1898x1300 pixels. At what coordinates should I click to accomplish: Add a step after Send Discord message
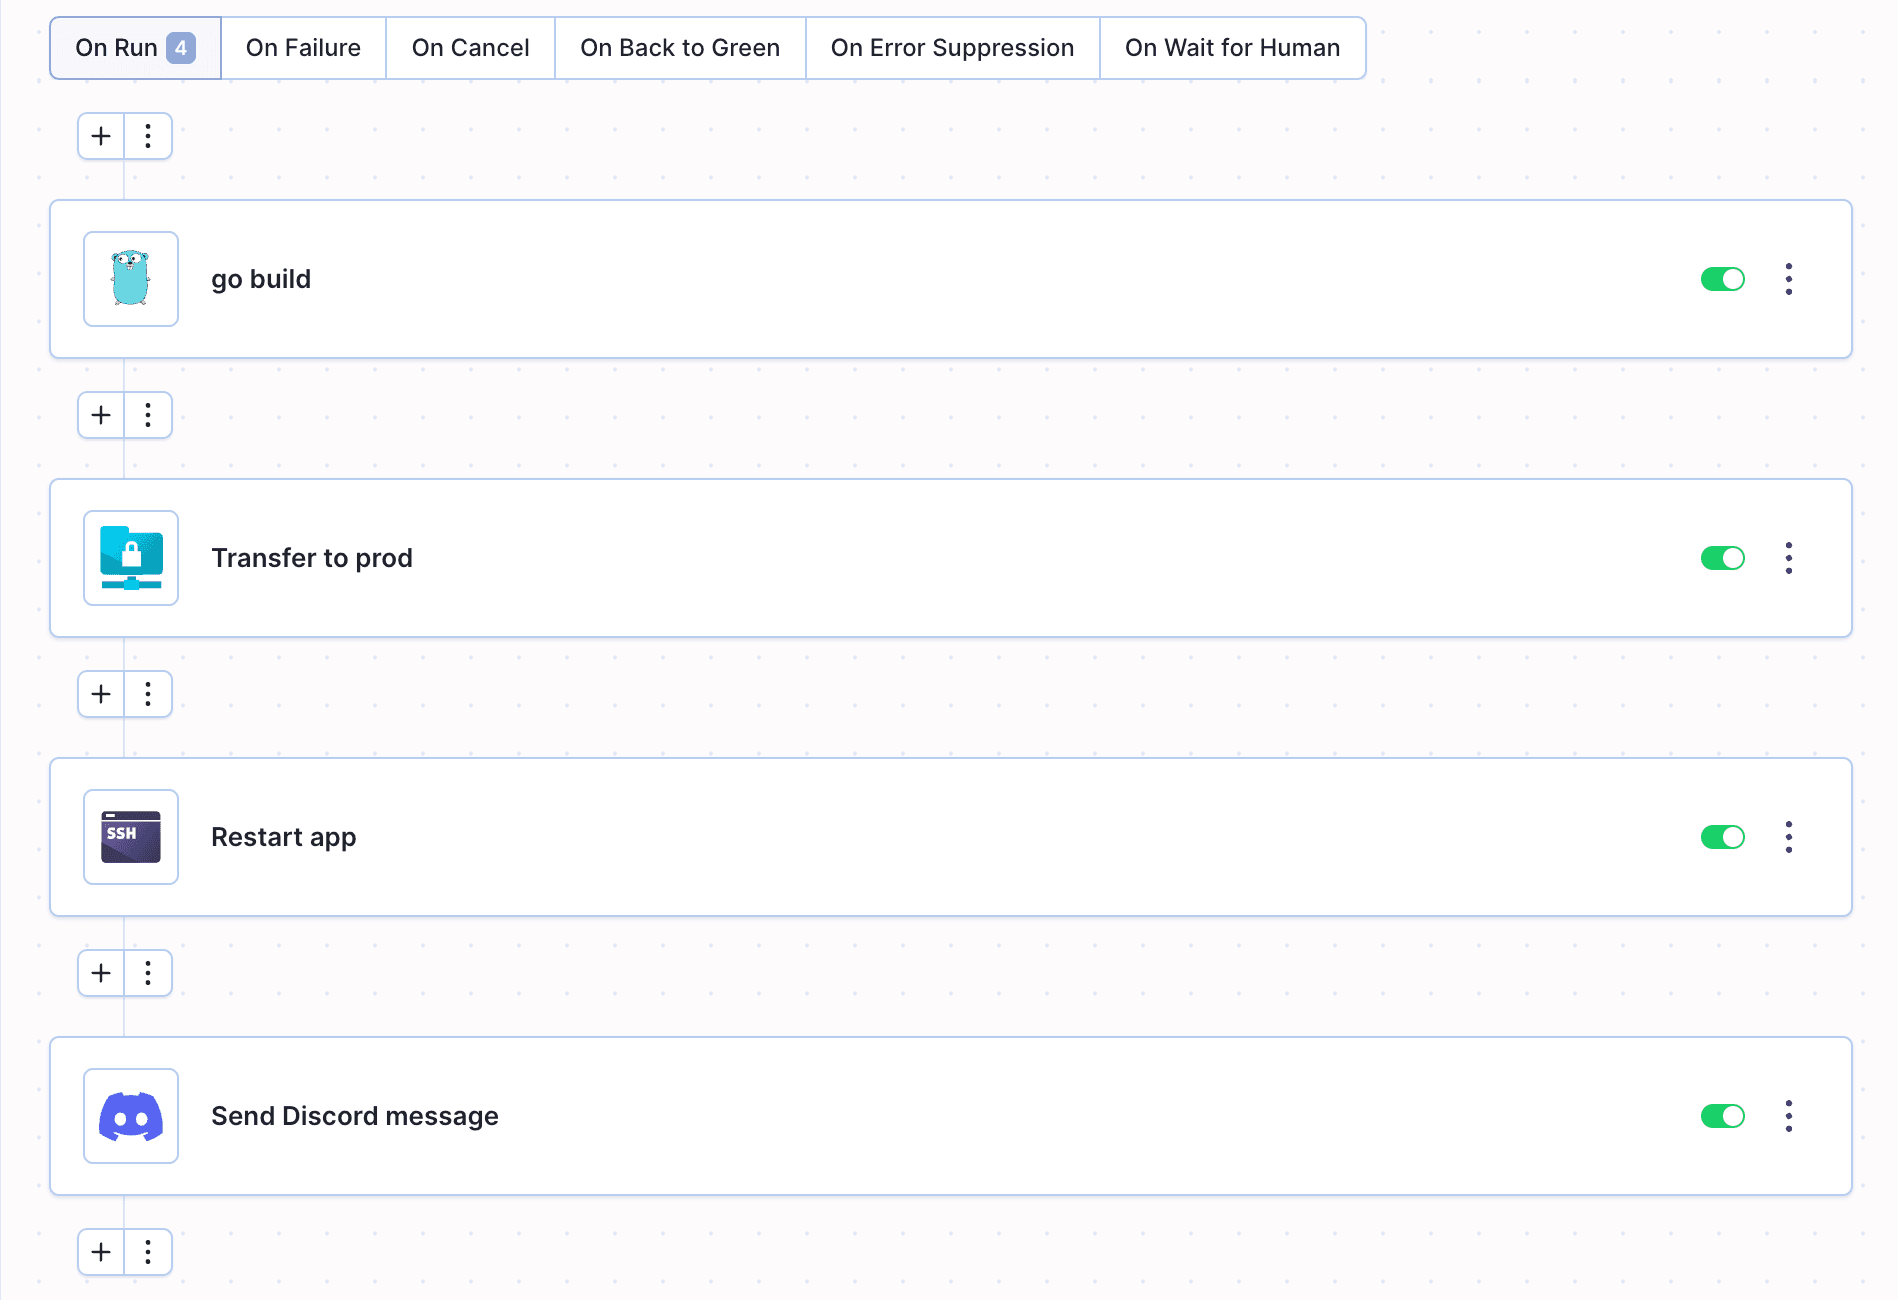[x=99, y=1252]
